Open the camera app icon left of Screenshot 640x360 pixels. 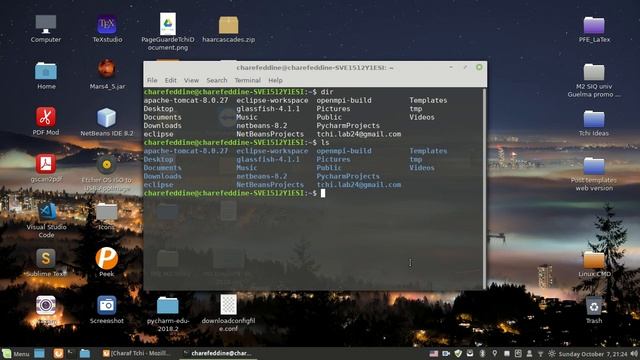pyautogui.click(x=46, y=305)
